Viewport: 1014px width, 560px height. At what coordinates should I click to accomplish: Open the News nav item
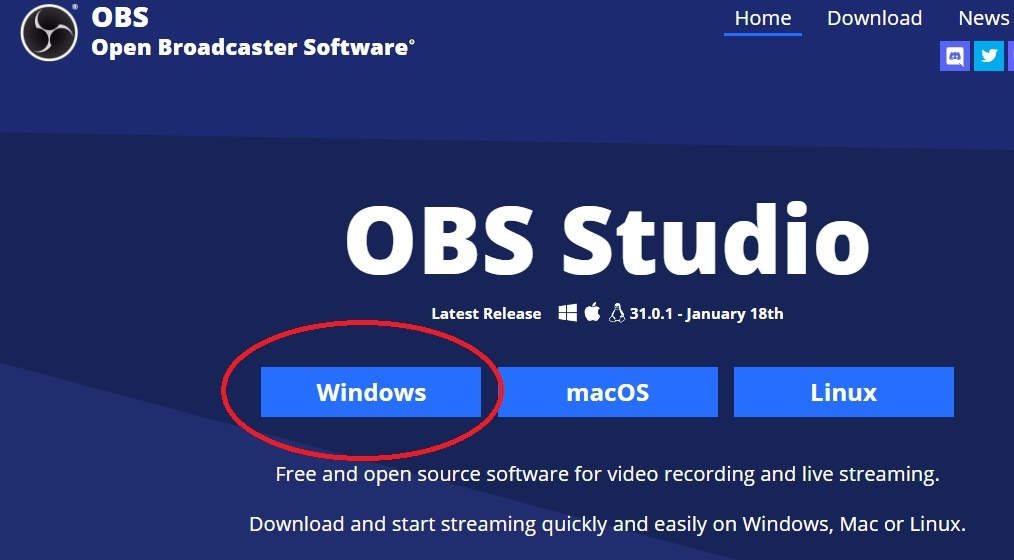coord(984,19)
